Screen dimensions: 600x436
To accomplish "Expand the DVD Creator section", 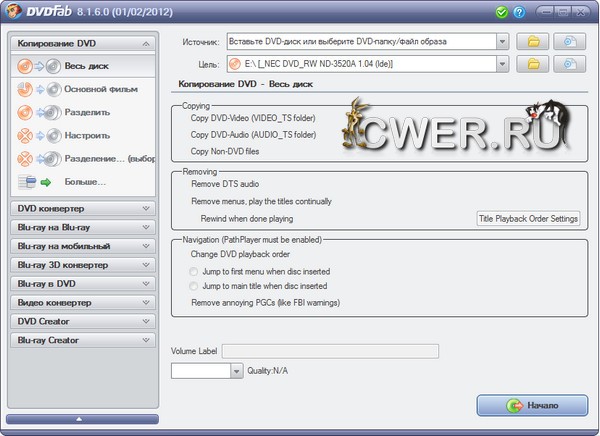I will 83,321.
